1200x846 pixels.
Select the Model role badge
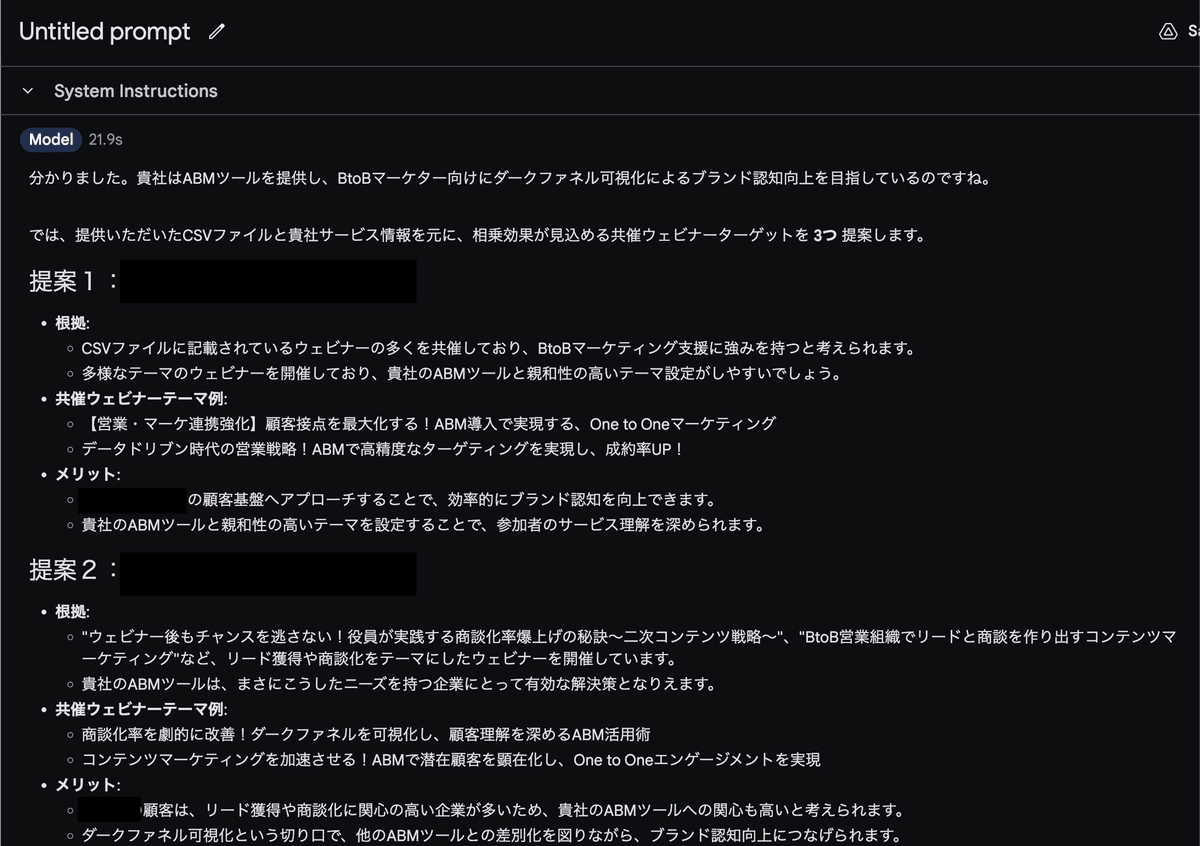[50, 139]
